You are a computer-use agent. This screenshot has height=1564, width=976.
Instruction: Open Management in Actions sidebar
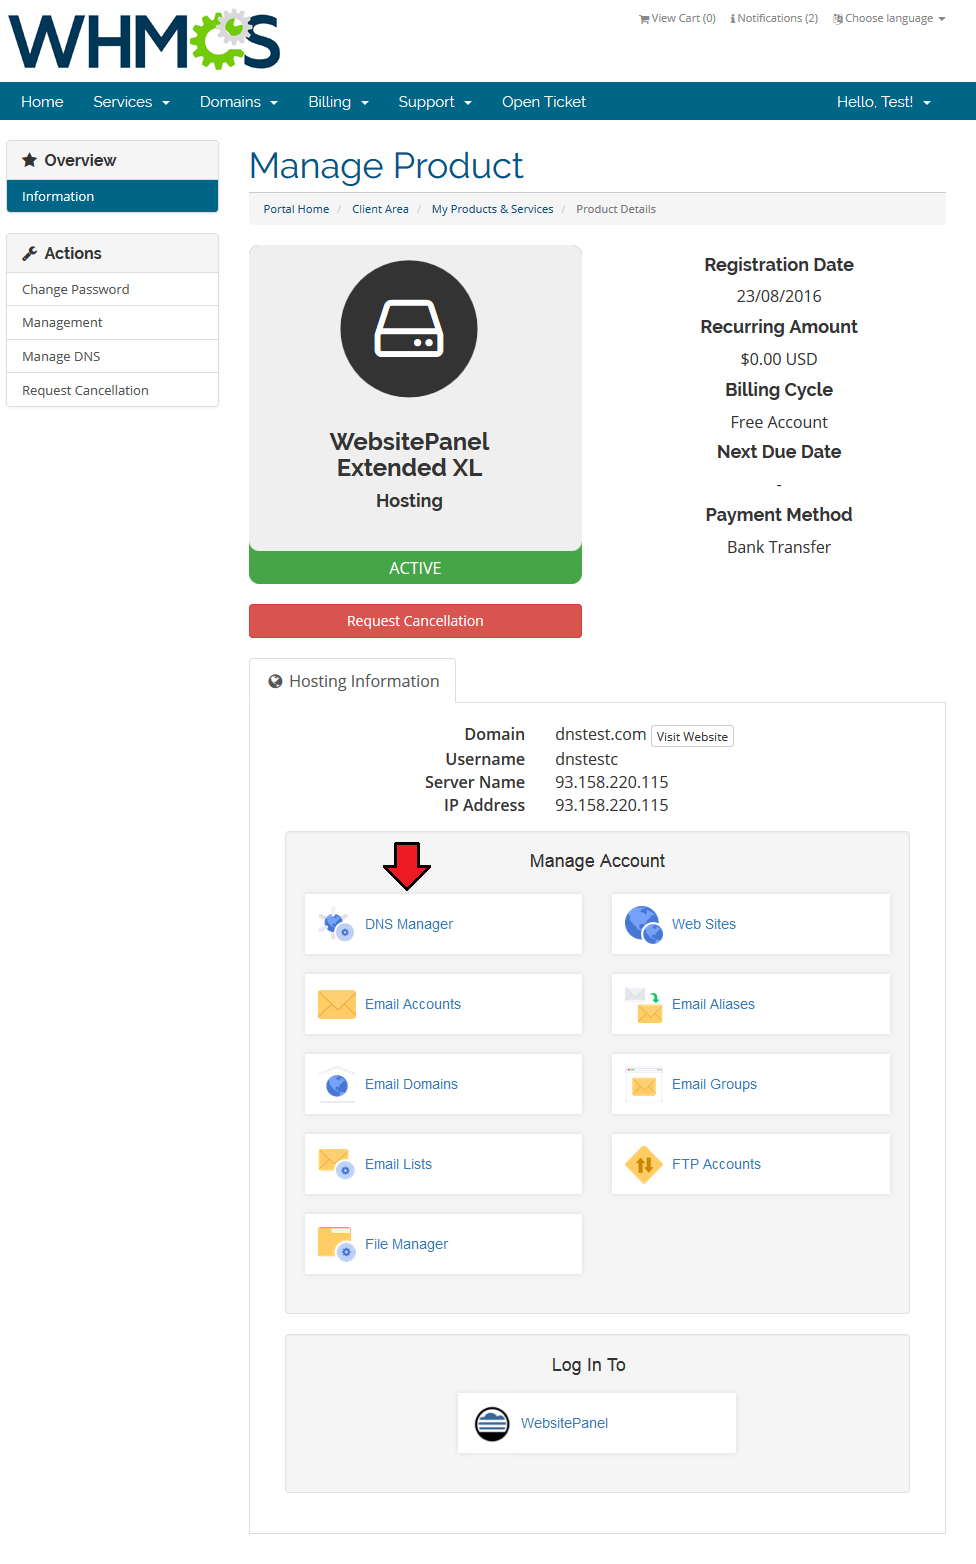point(112,322)
